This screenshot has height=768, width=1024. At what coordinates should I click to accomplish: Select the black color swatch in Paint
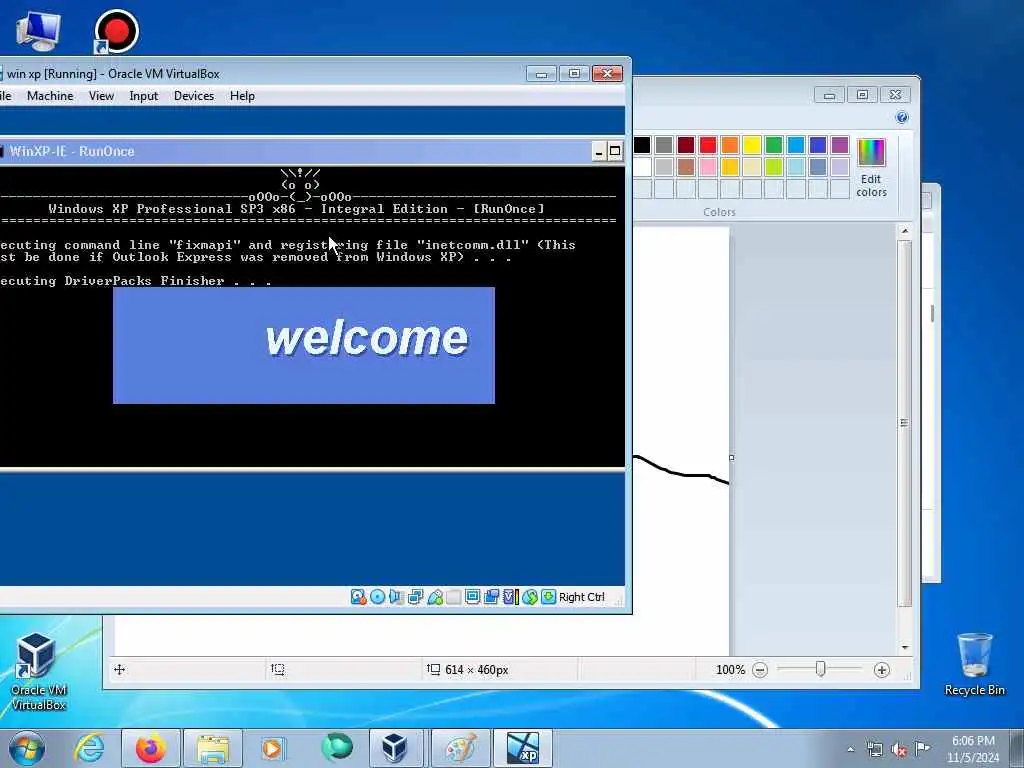click(x=642, y=145)
